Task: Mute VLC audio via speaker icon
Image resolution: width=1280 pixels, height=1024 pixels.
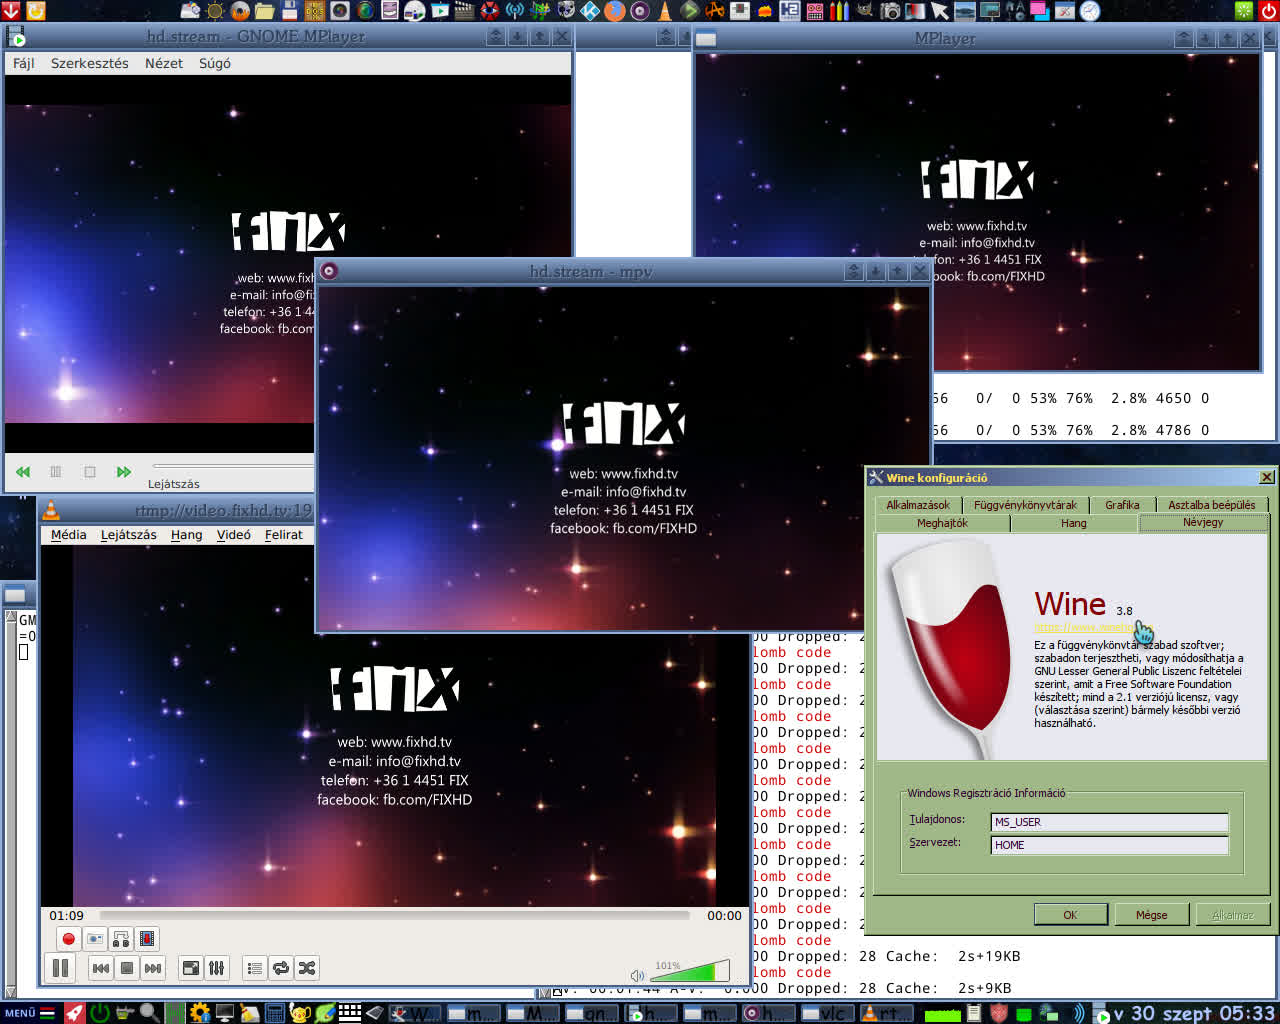Action: point(637,975)
